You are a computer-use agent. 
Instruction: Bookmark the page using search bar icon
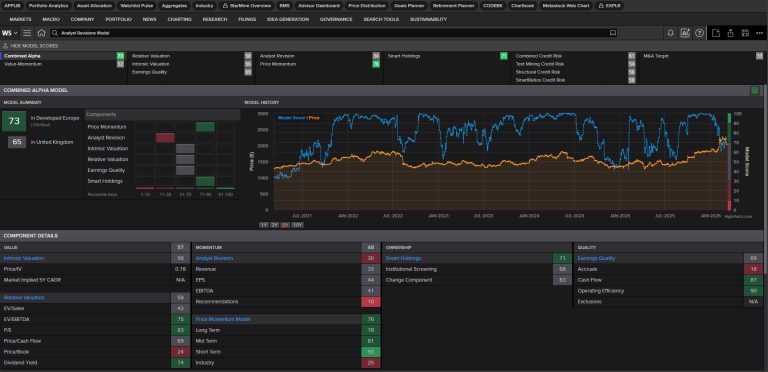pos(613,33)
